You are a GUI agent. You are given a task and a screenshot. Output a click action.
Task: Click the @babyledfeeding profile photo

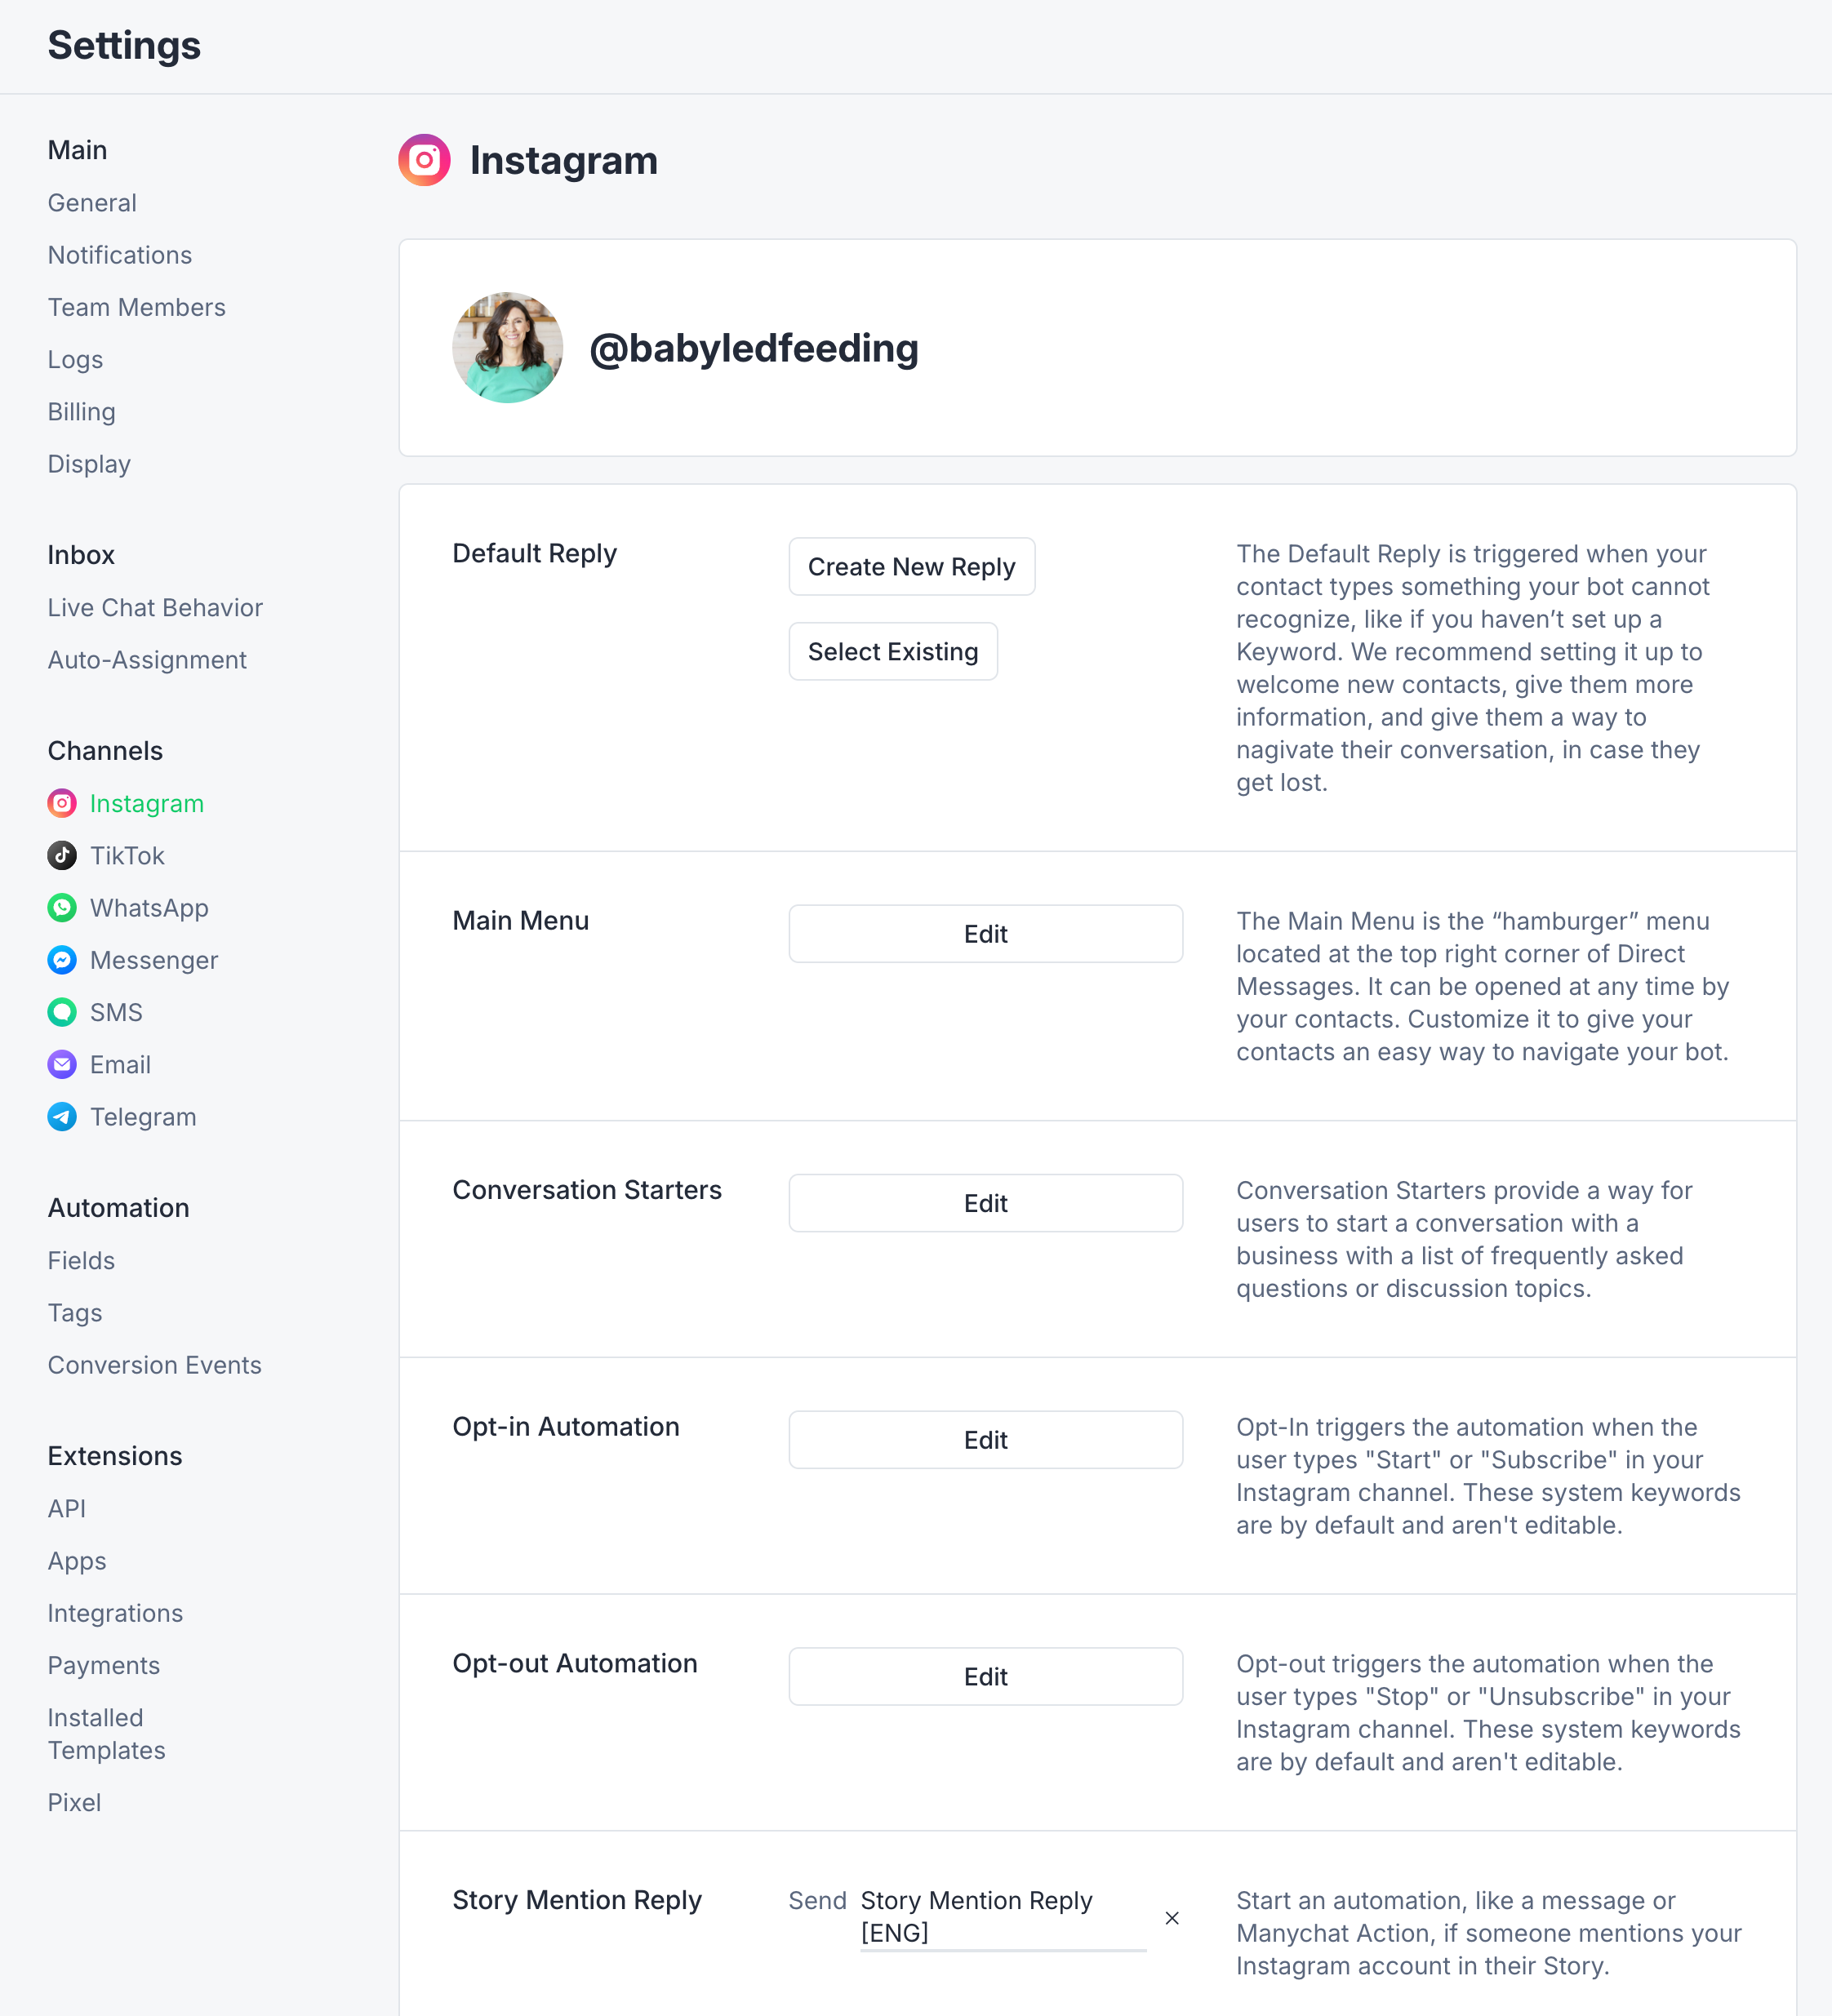[507, 348]
